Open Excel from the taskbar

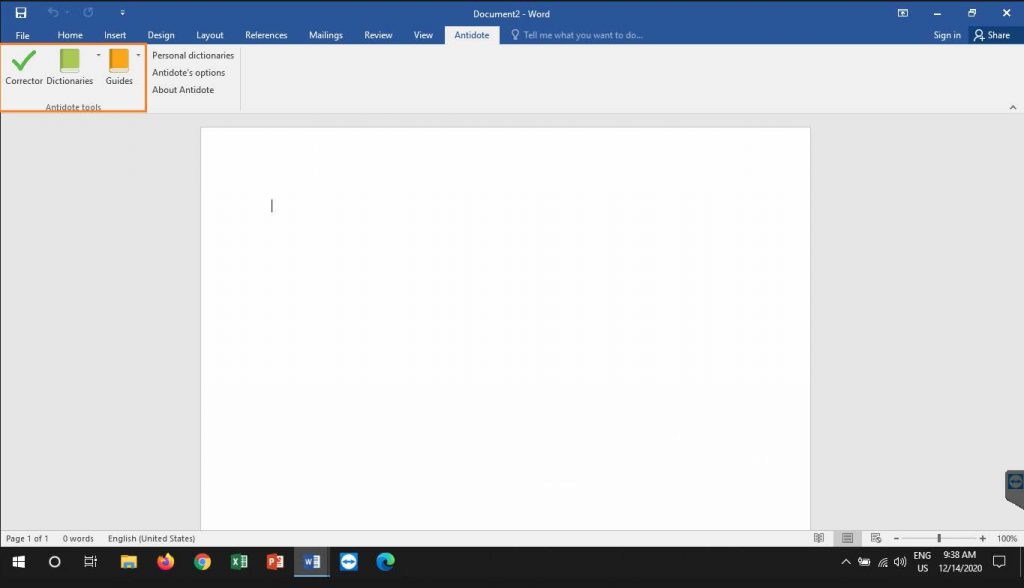coord(239,562)
